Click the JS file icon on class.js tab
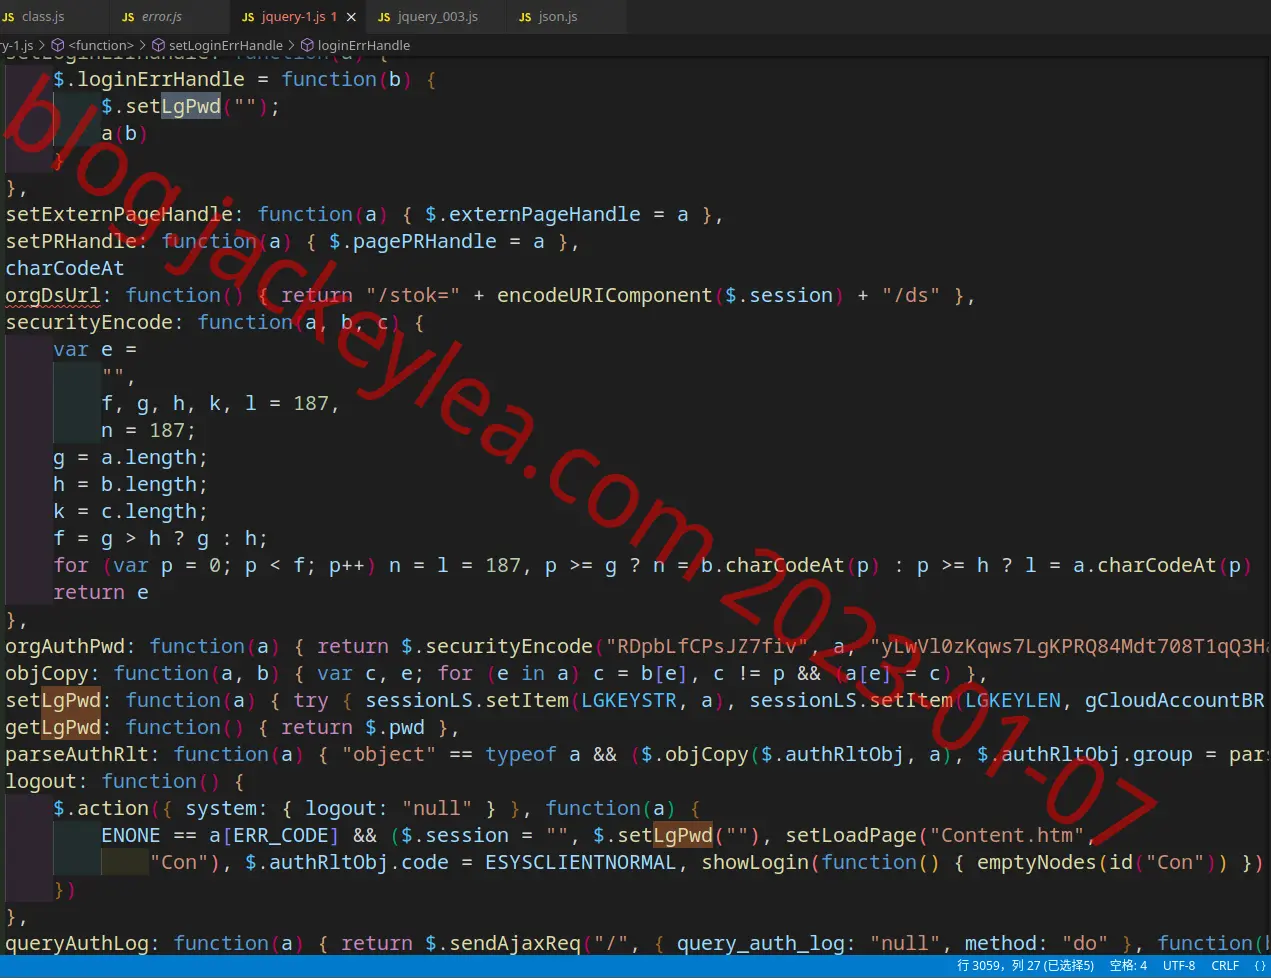 click(9, 17)
